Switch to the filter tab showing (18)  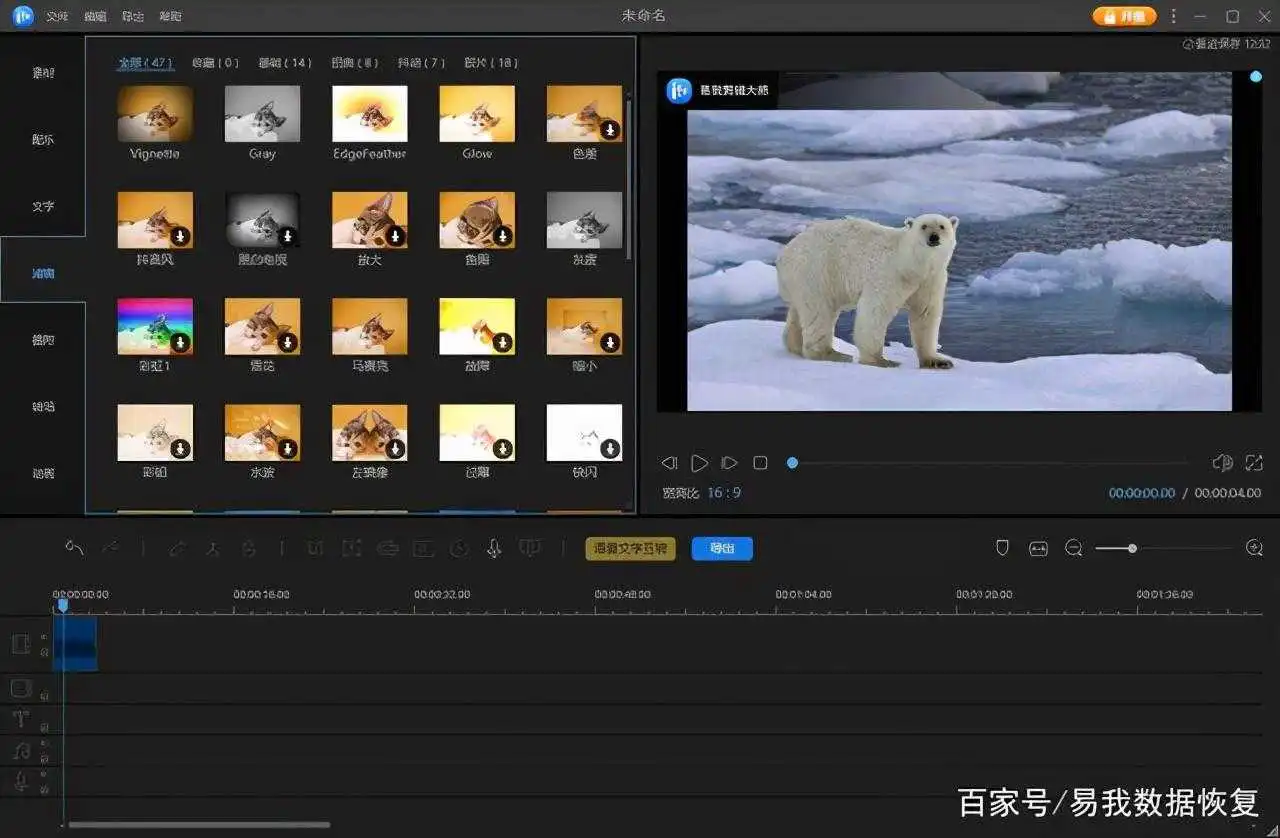tap(491, 63)
